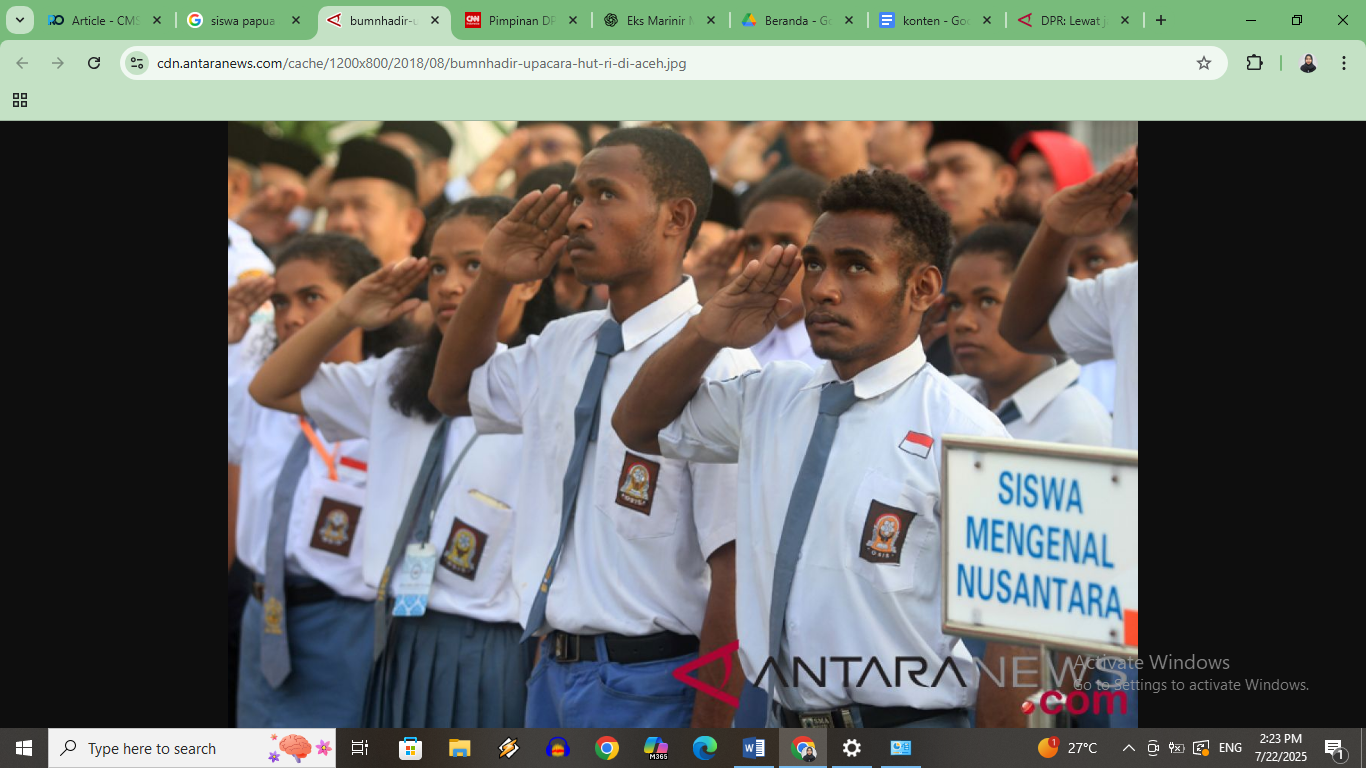Show hidden system tray icons

[x=1128, y=748]
